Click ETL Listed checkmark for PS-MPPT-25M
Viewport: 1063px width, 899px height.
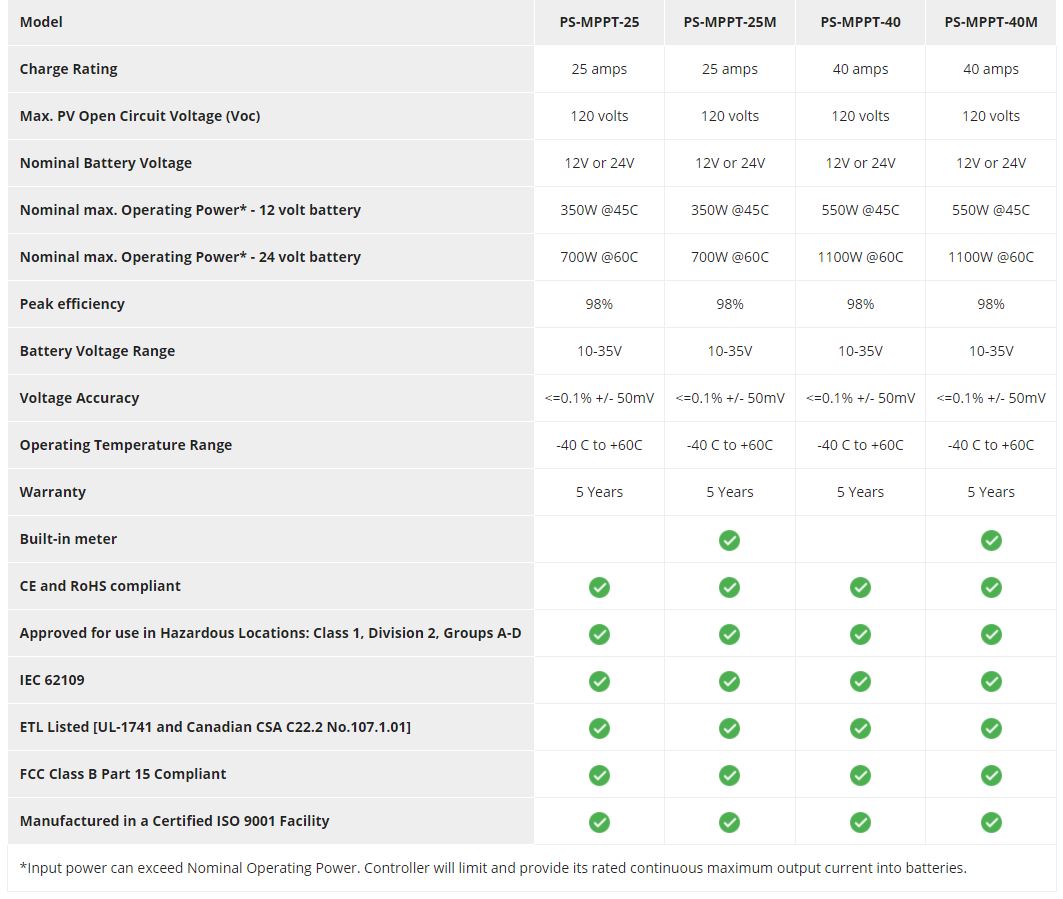tap(730, 728)
